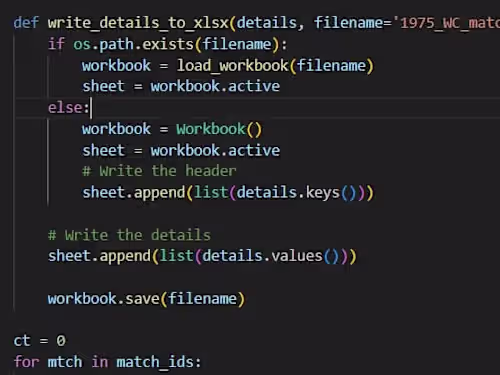Click the ct = 0 assignment
This screenshot has width=500, height=375.
tap(40, 341)
